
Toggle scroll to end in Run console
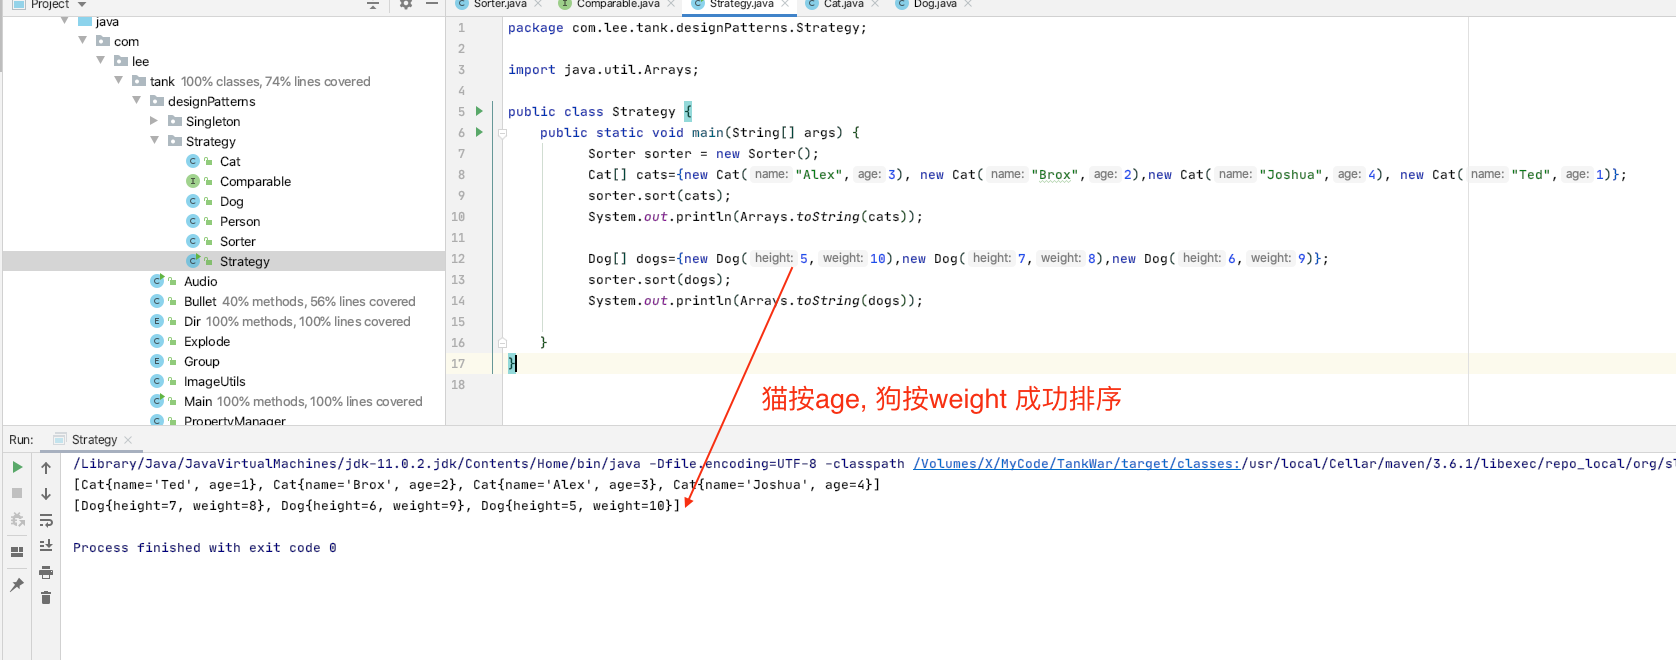pos(46,546)
